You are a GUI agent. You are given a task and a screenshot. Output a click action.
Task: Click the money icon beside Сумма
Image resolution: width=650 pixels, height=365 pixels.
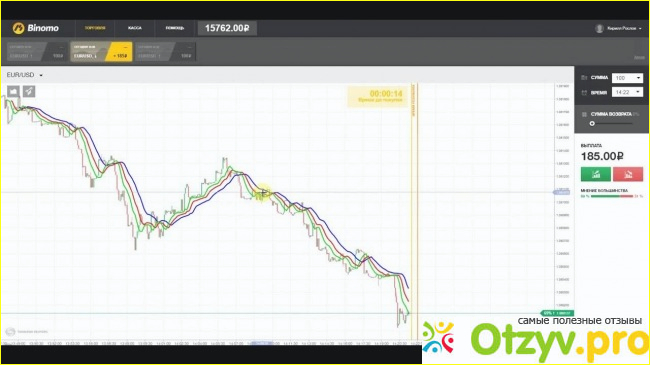click(x=584, y=78)
